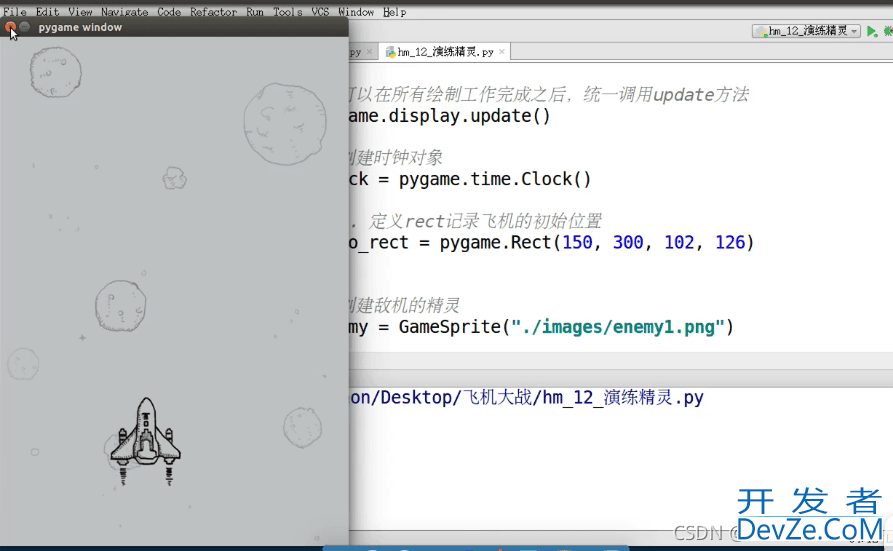893x551 pixels.
Task: Open the Tools menu
Action: (x=288, y=11)
